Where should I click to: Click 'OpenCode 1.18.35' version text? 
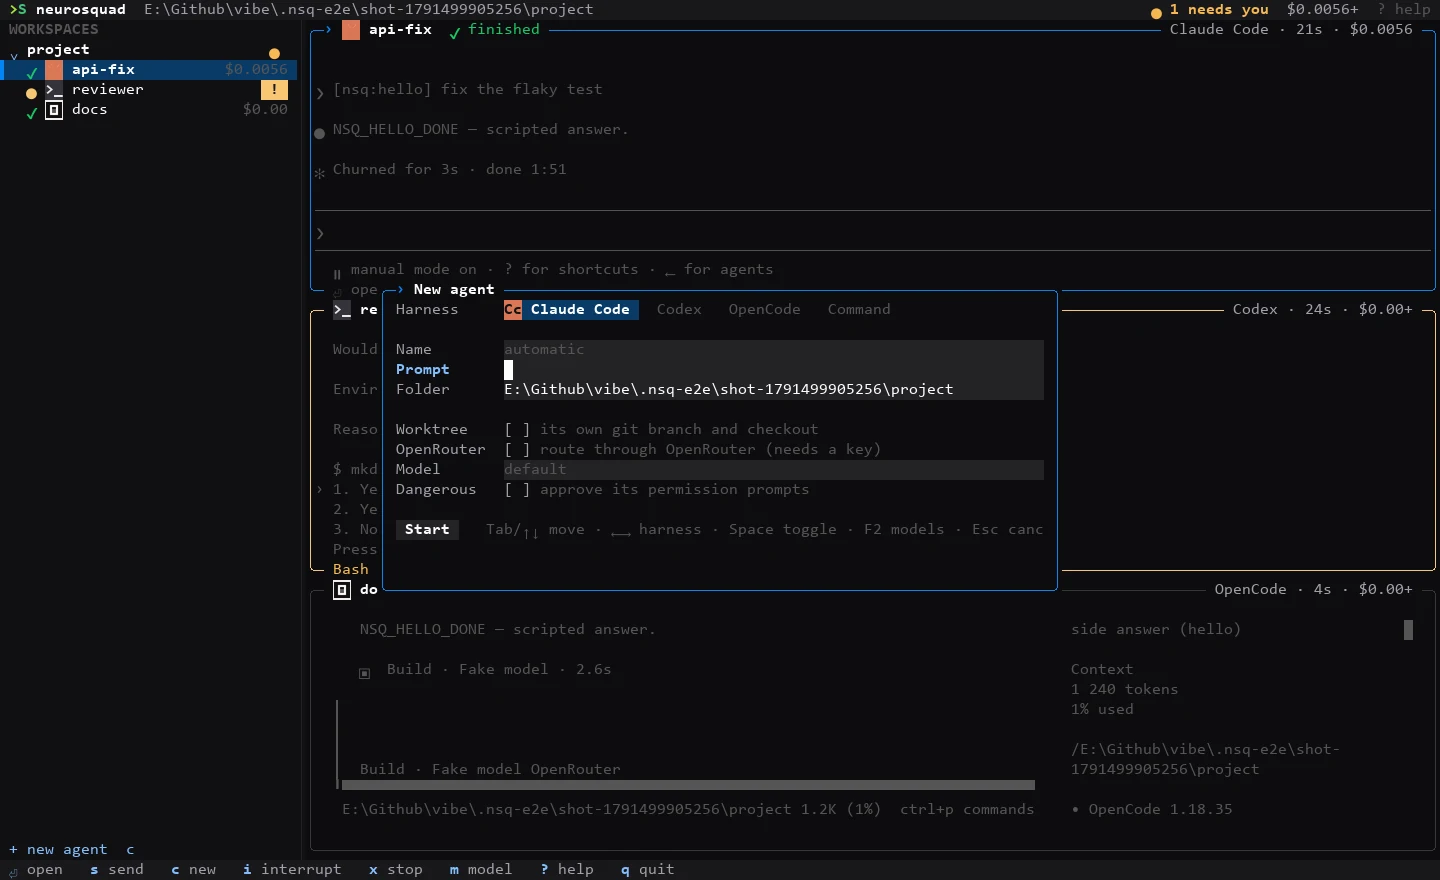click(1161, 810)
